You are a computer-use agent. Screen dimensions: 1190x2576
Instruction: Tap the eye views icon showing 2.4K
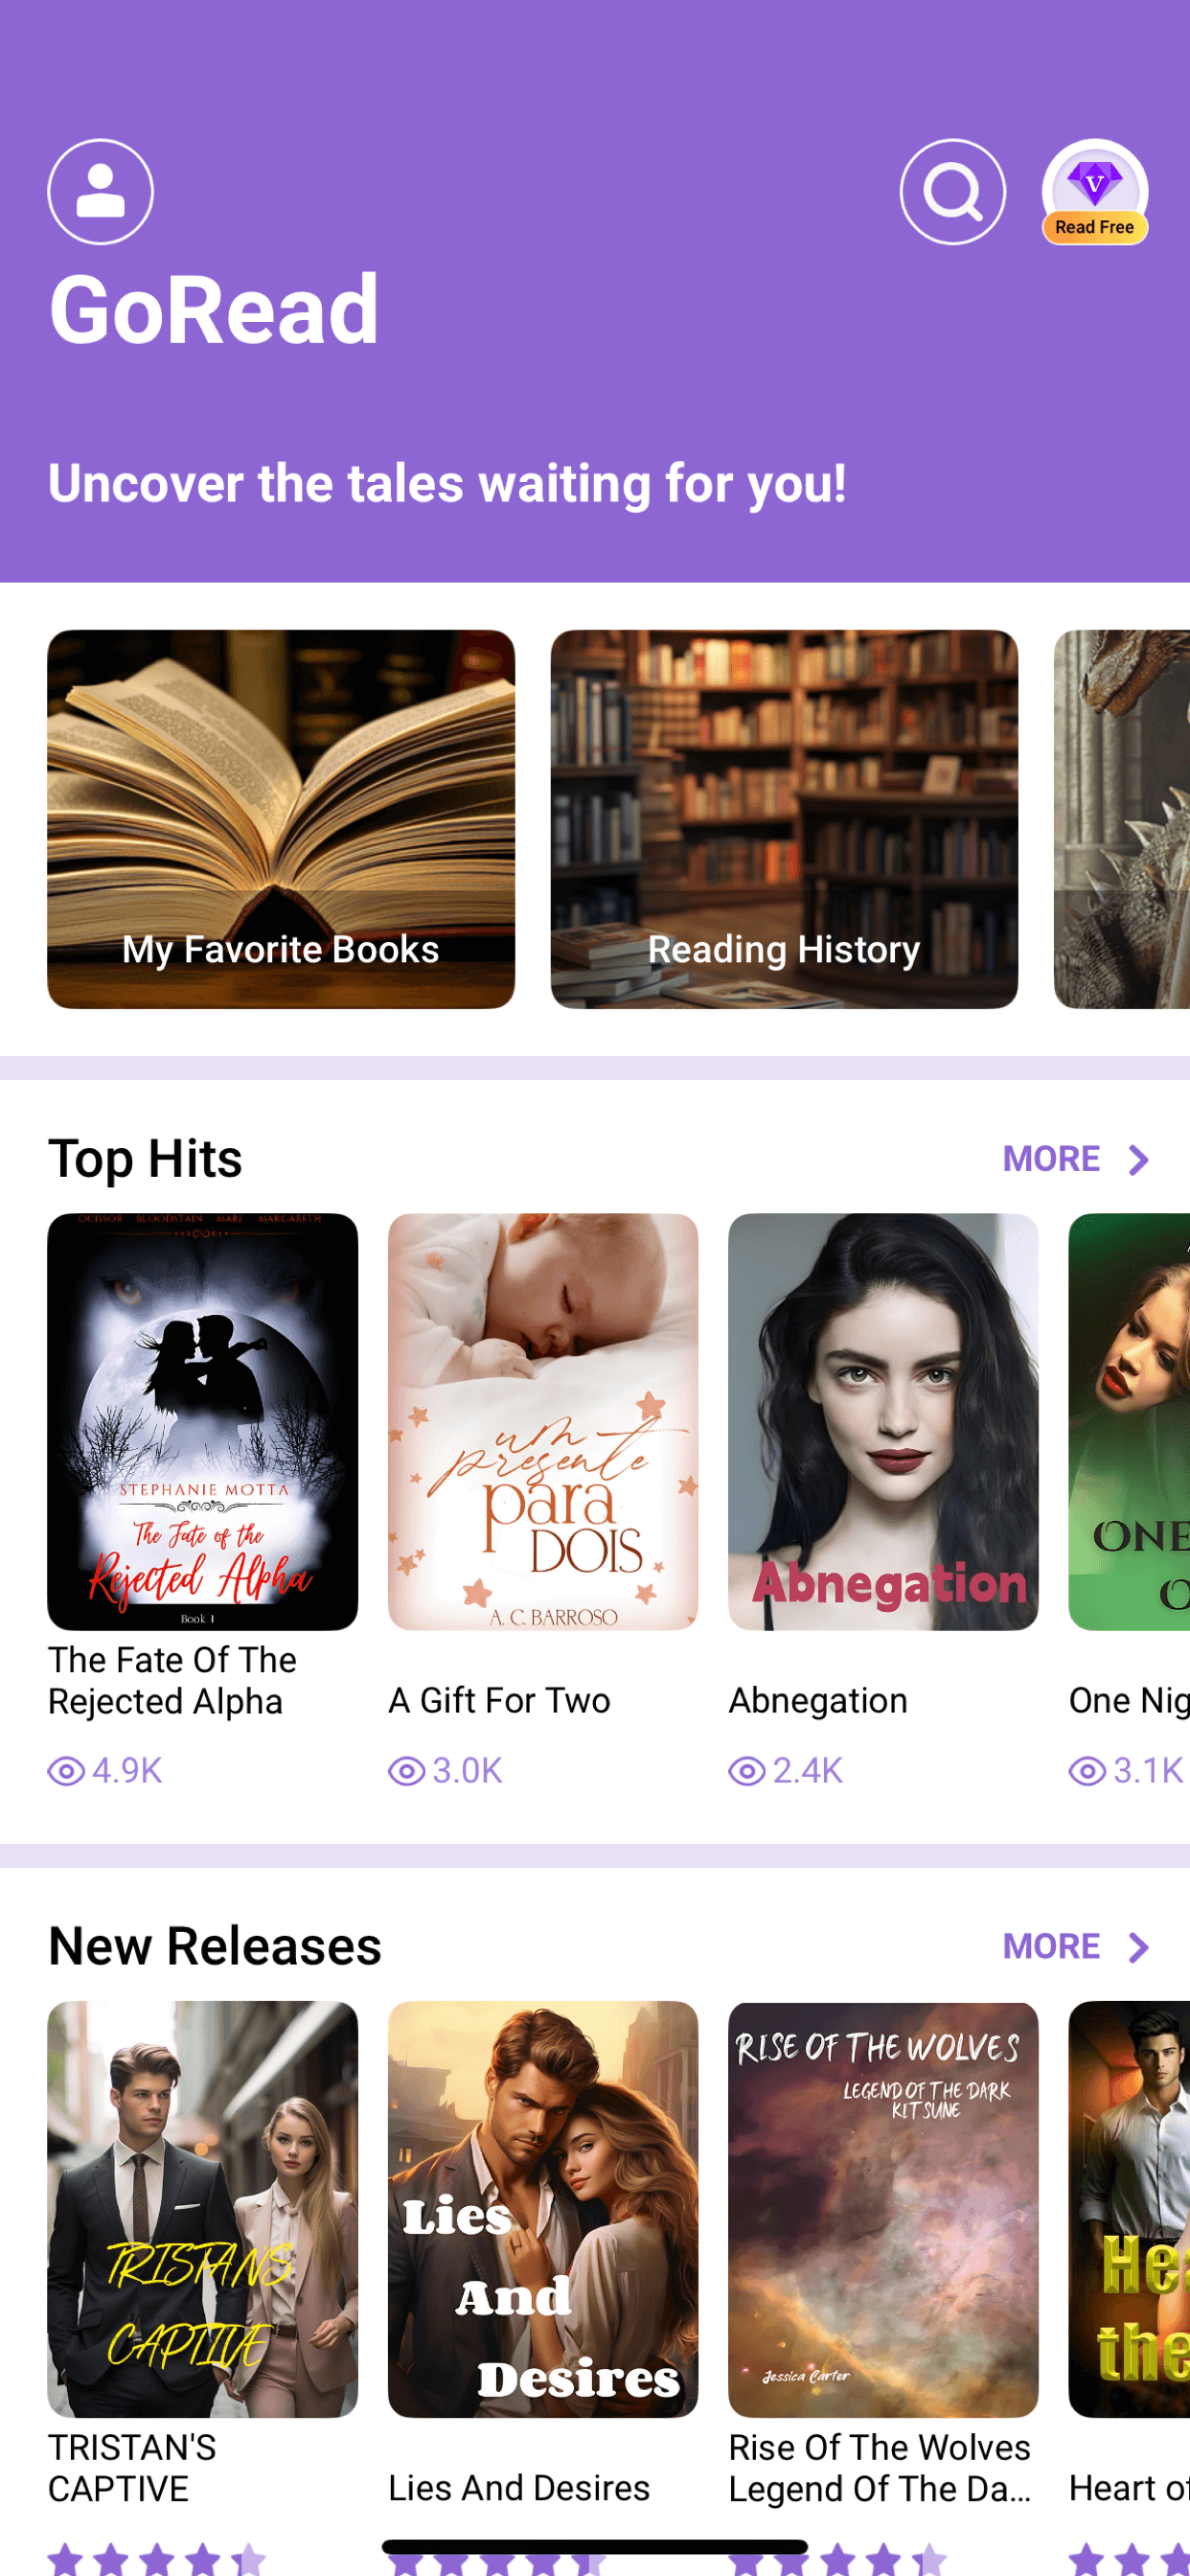click(746, 1771)
